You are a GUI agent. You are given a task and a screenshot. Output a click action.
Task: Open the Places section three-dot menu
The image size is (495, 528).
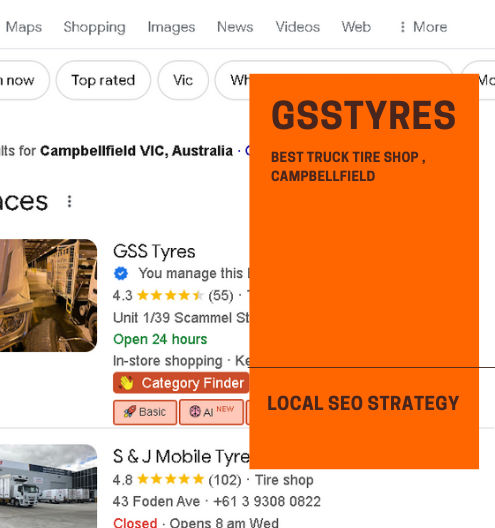click(x=69, y=201)
